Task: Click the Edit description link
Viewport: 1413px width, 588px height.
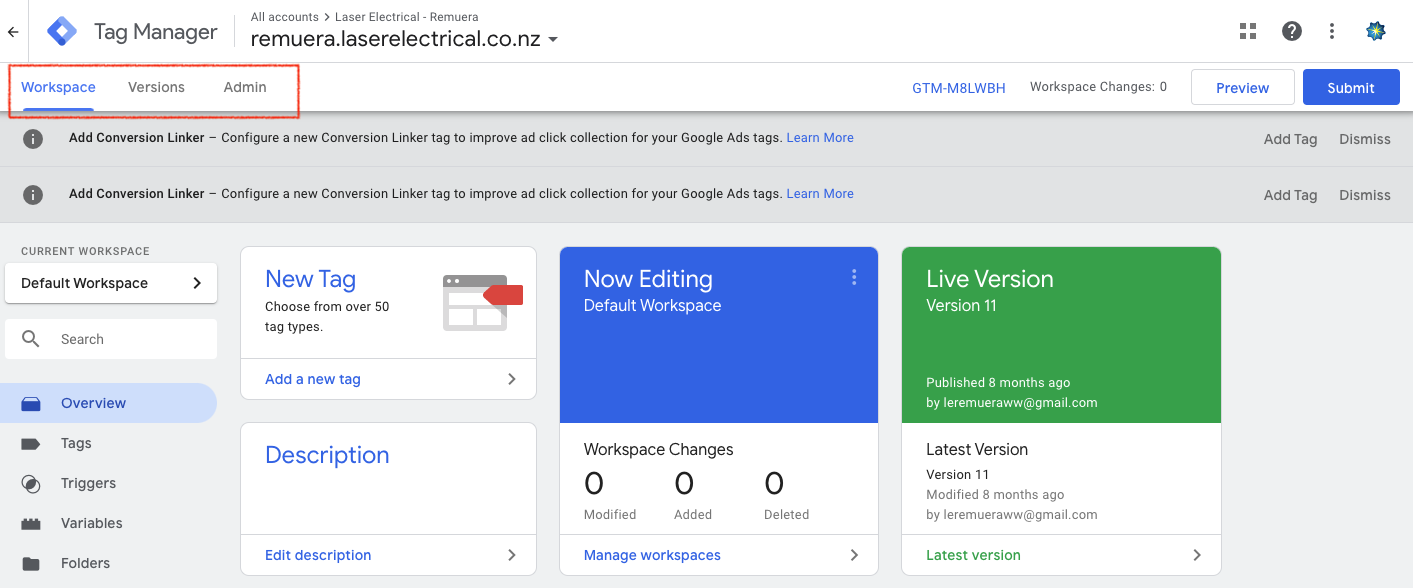Action: click(318, 556)
